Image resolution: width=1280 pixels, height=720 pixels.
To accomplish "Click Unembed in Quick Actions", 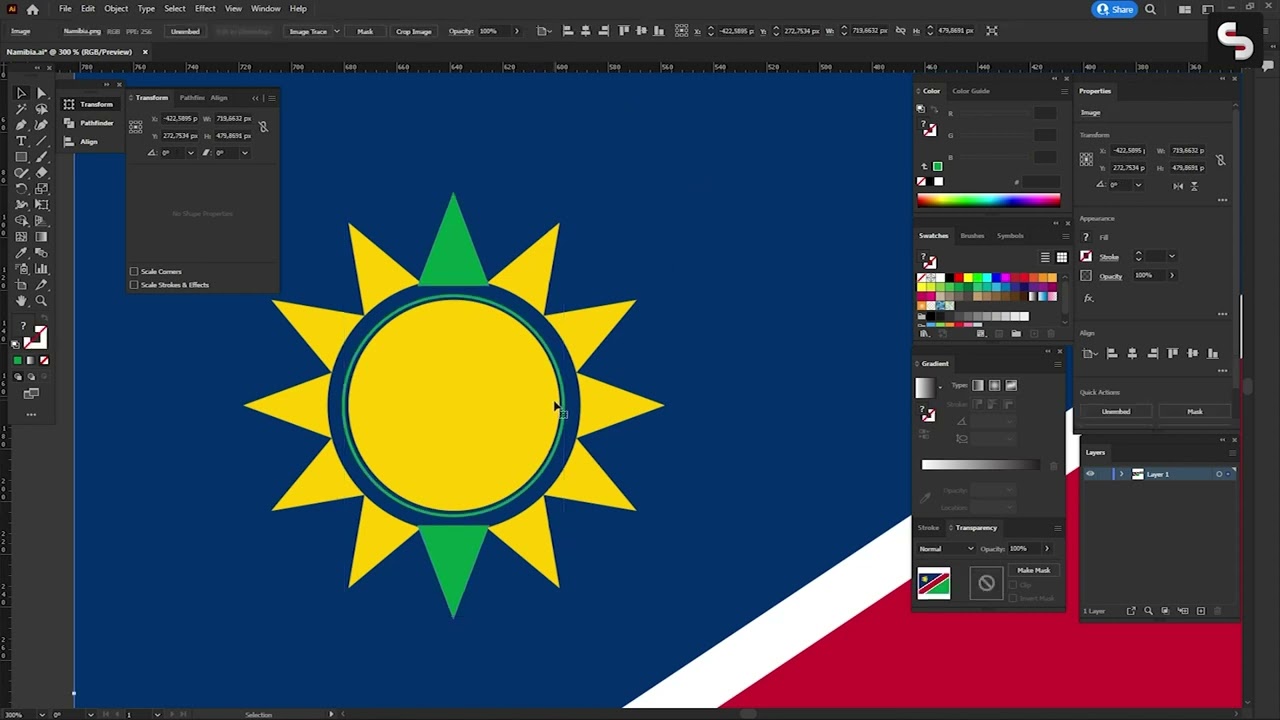I will click(x=1116, y=412).
